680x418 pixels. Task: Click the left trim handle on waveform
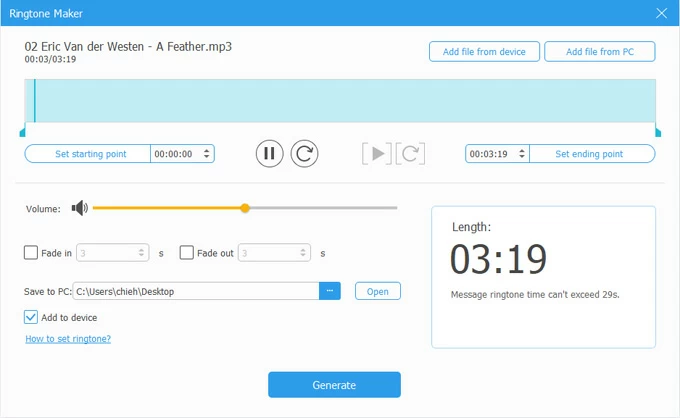point(22,131)
